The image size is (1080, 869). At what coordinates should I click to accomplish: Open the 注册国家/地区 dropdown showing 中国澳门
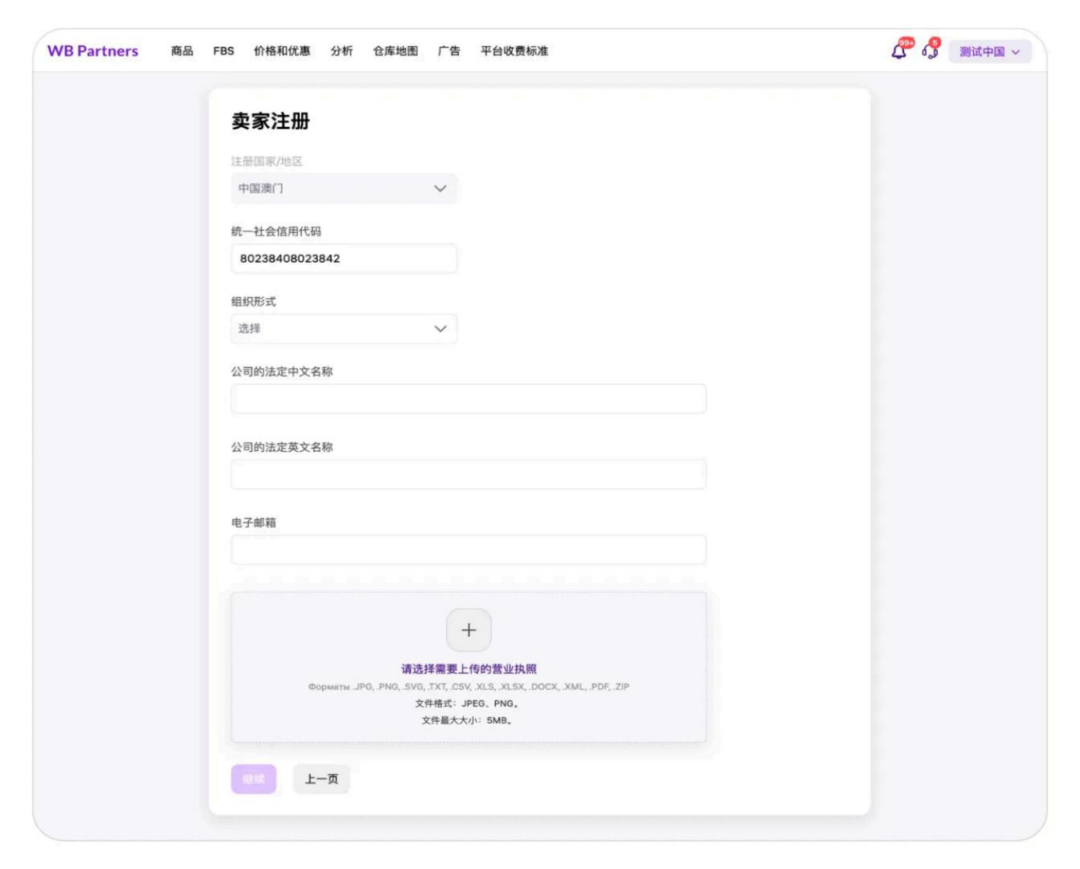tap(344, 188)
